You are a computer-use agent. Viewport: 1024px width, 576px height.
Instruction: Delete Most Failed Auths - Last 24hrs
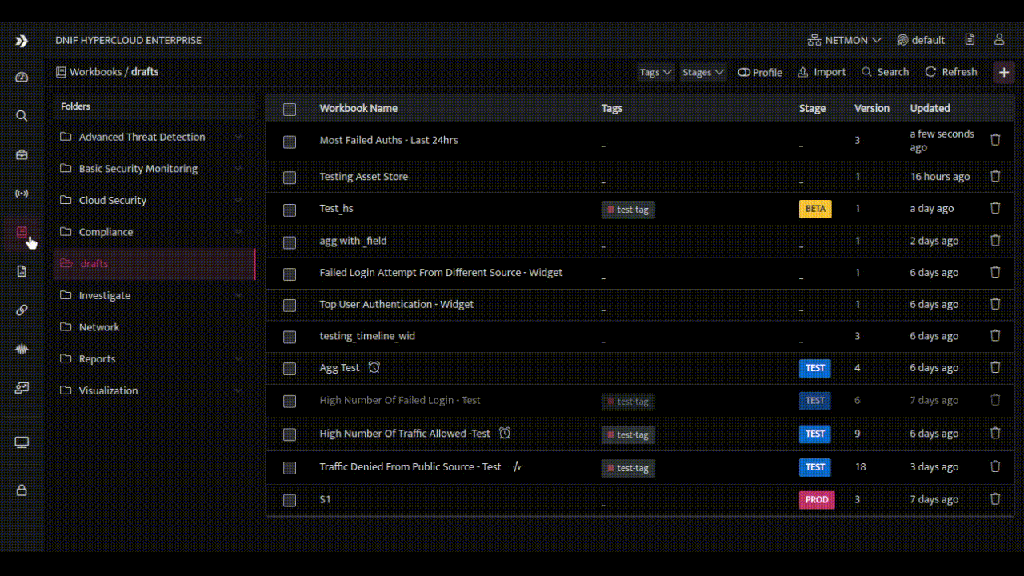coord(995,140)
